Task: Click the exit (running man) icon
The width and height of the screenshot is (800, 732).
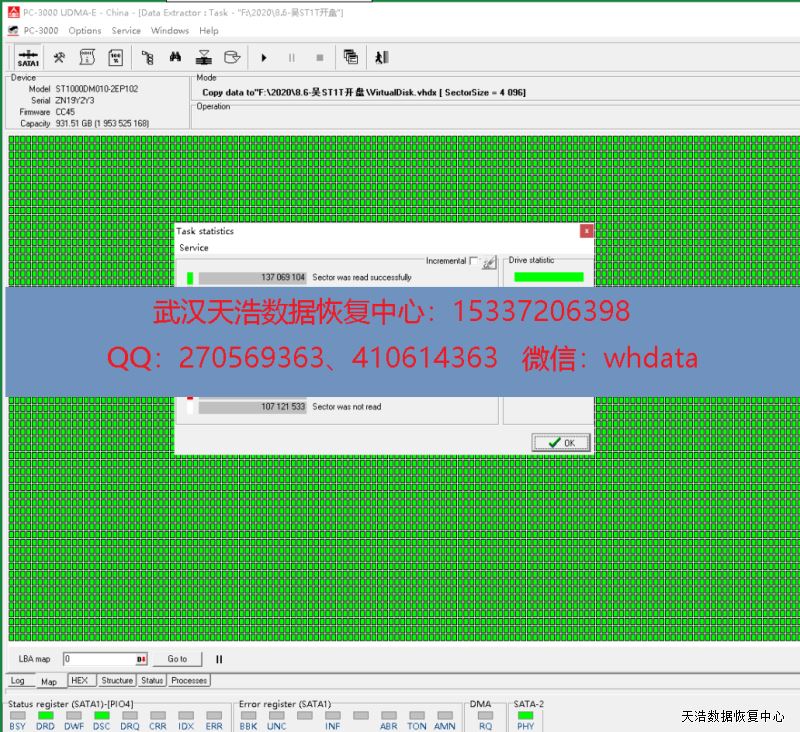Action: [x=381, y=58]
